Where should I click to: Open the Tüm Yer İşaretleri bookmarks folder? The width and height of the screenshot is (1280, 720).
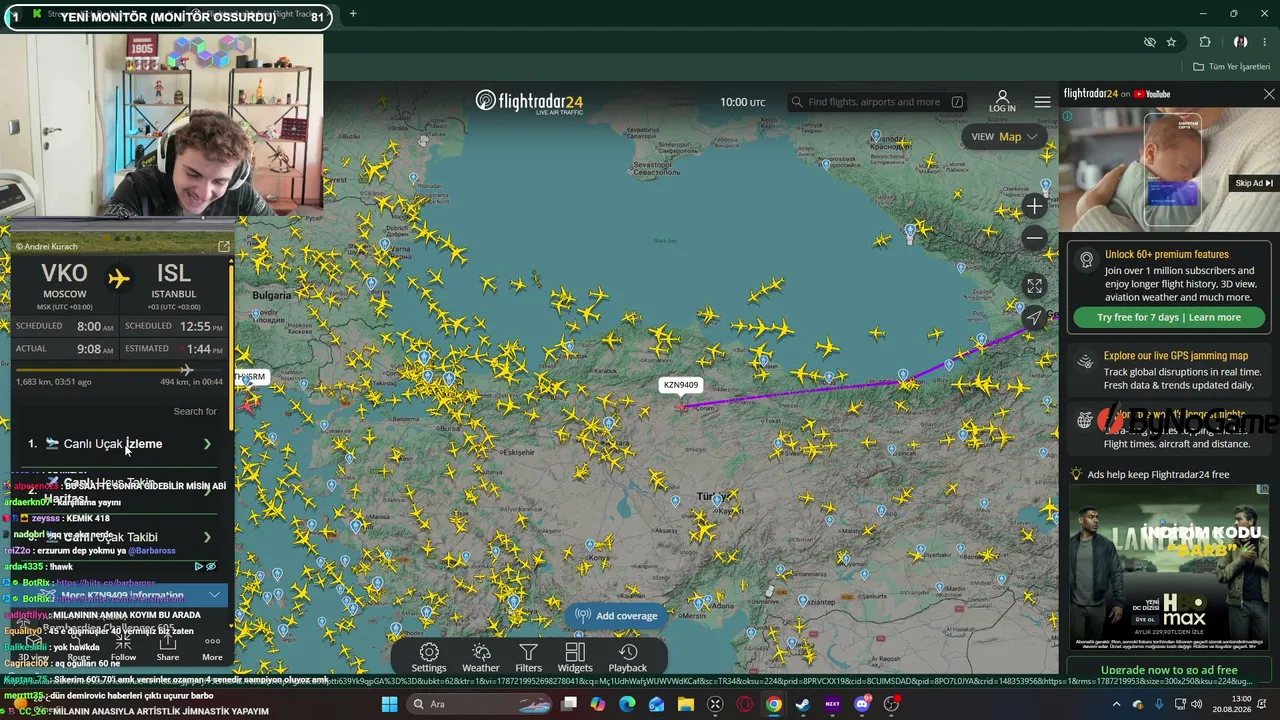(1232, 67)
